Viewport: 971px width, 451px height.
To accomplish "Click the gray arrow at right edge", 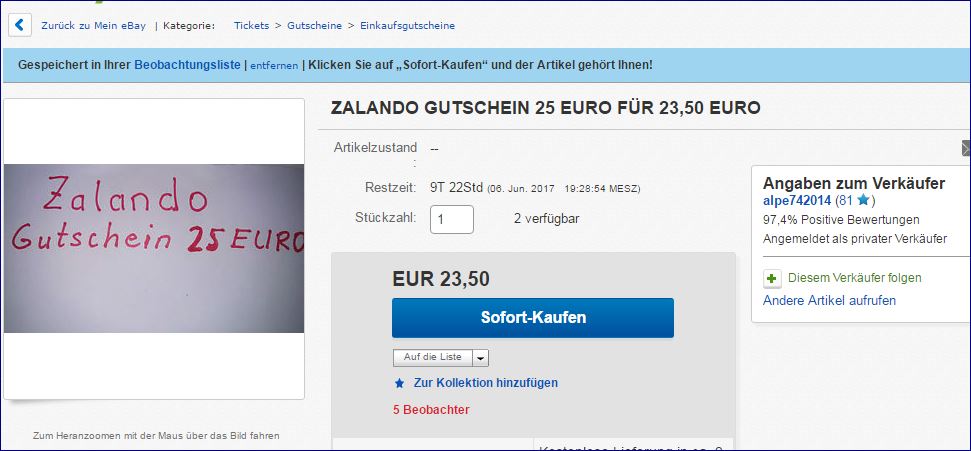I will pyautogui.click(x=966, y=148).
